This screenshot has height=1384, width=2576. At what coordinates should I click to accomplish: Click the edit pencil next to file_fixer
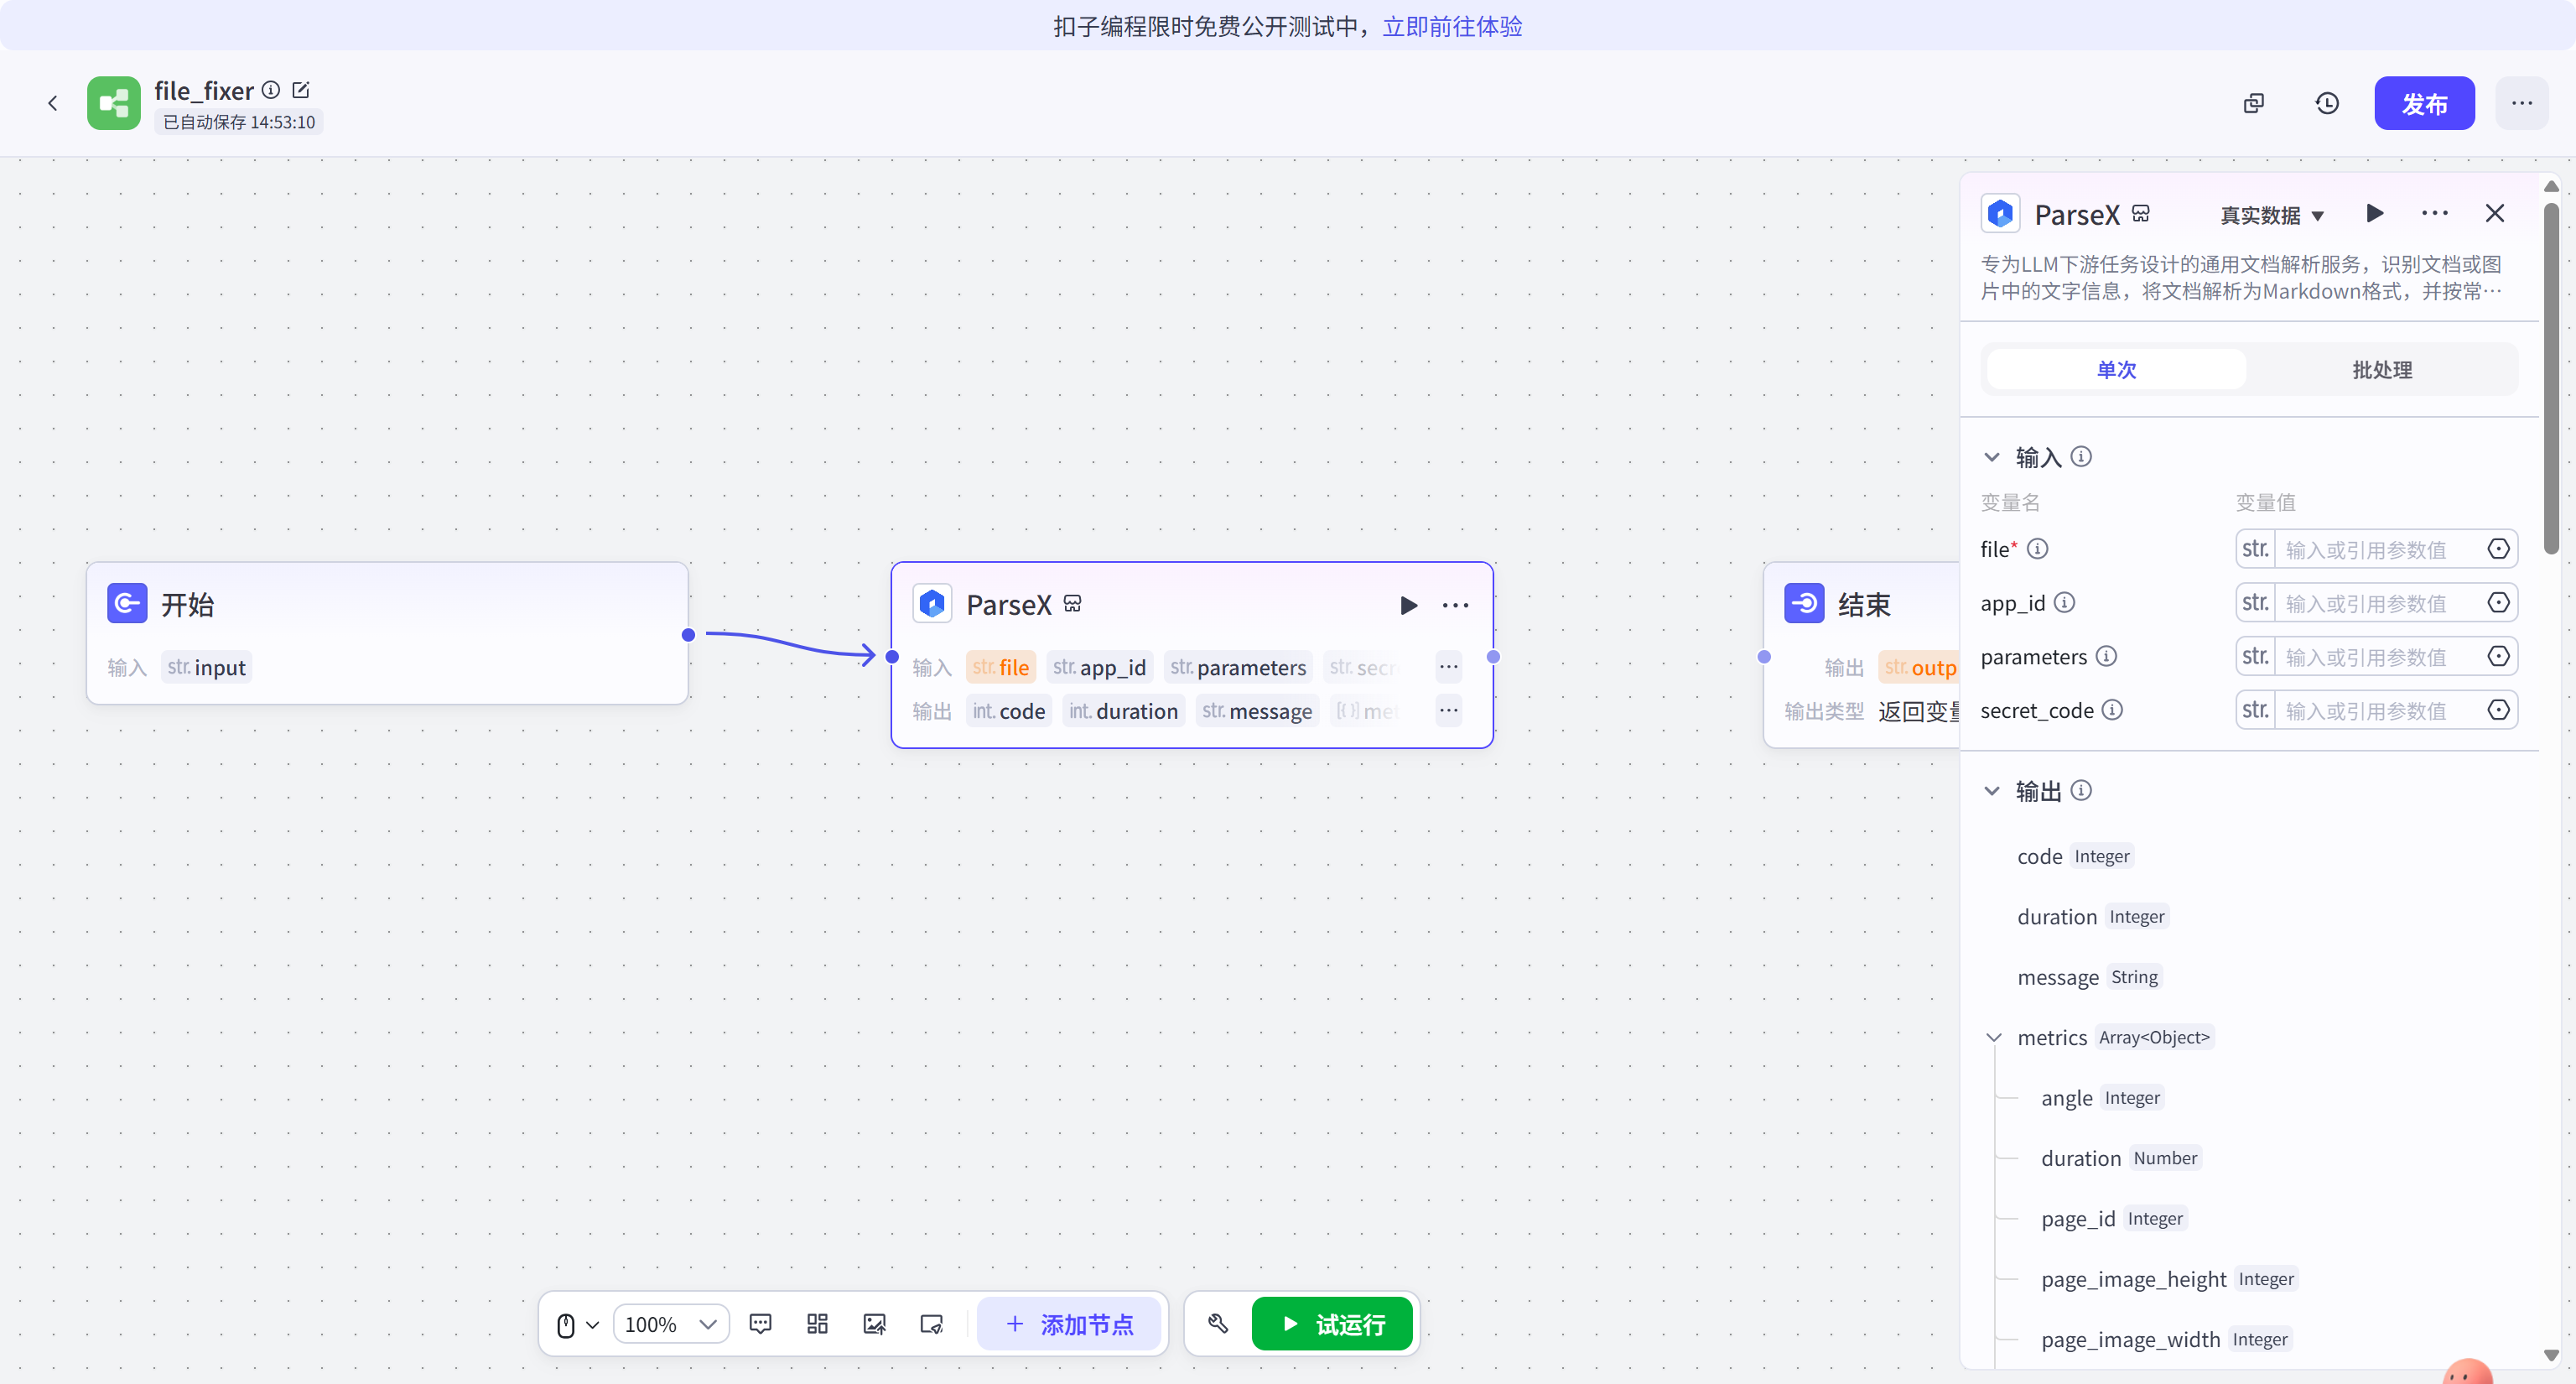click(300, 90)
